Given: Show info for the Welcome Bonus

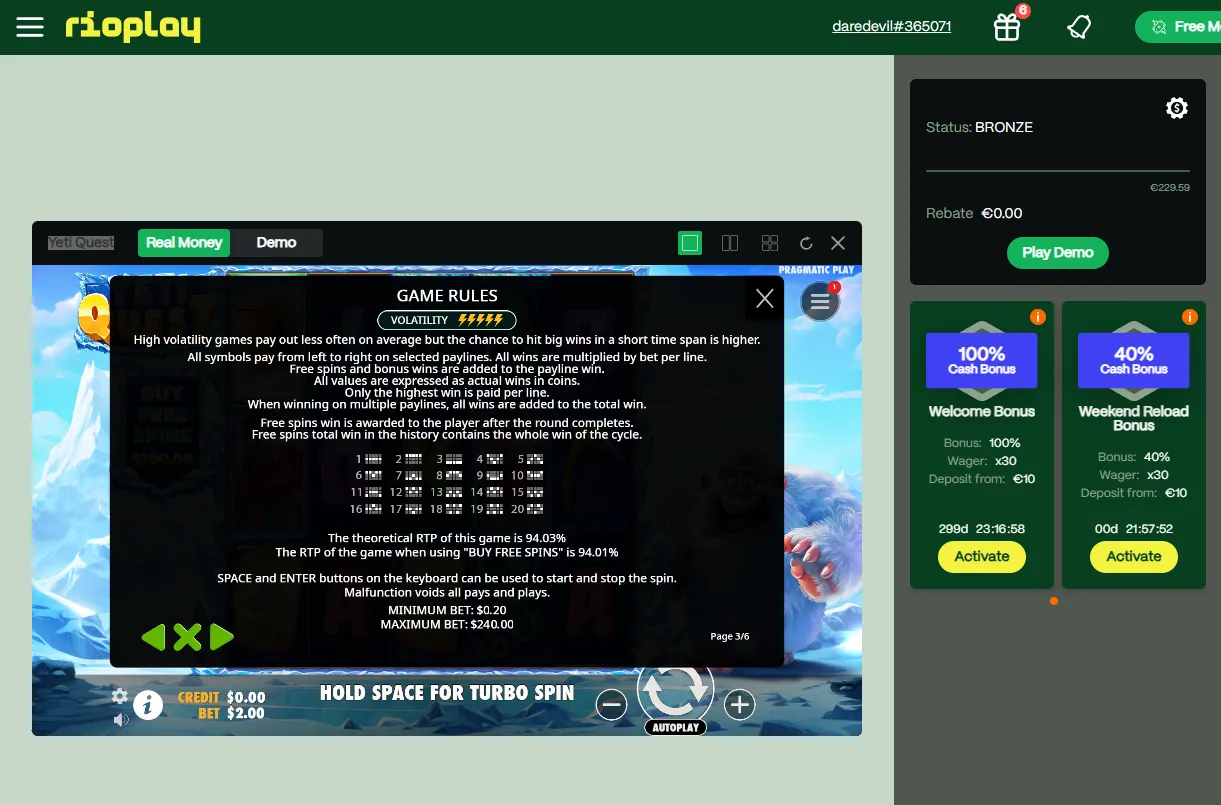Looking at the screenshot, I should click(x=1037, y=317).
